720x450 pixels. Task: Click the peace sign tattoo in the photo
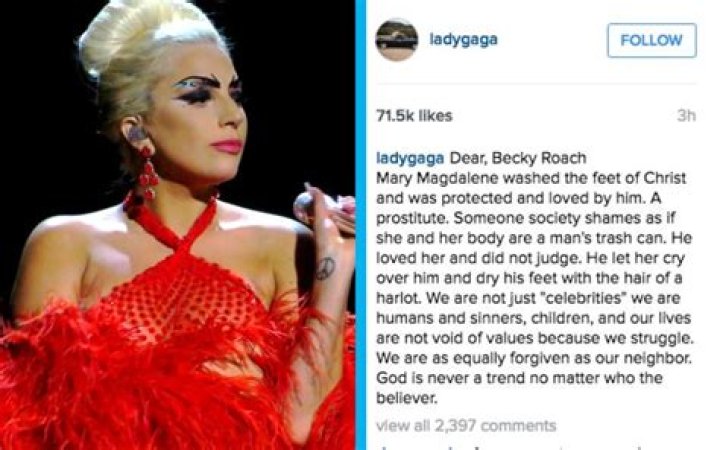coord(326,269)
